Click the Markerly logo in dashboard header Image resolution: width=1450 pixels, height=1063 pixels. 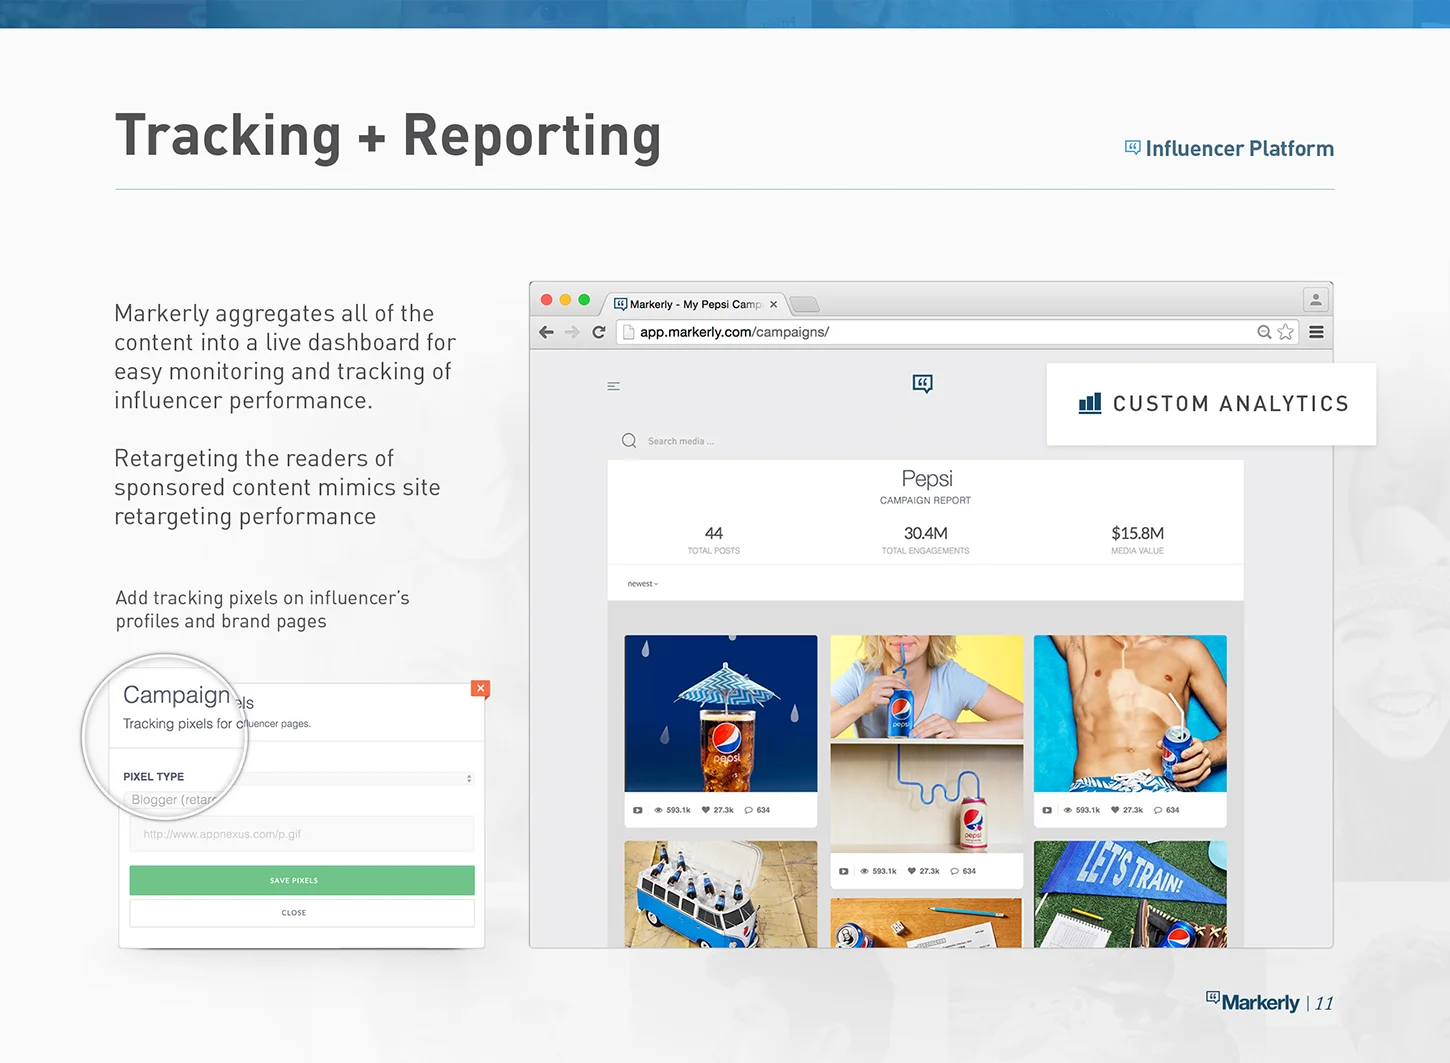pos(923,384)
